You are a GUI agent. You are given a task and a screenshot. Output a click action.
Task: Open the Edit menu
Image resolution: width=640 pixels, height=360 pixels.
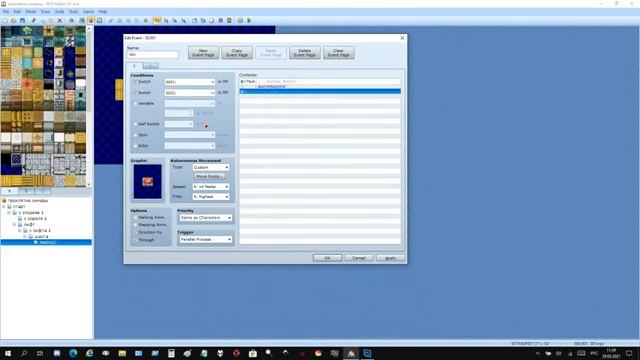[x=17, y=12]
